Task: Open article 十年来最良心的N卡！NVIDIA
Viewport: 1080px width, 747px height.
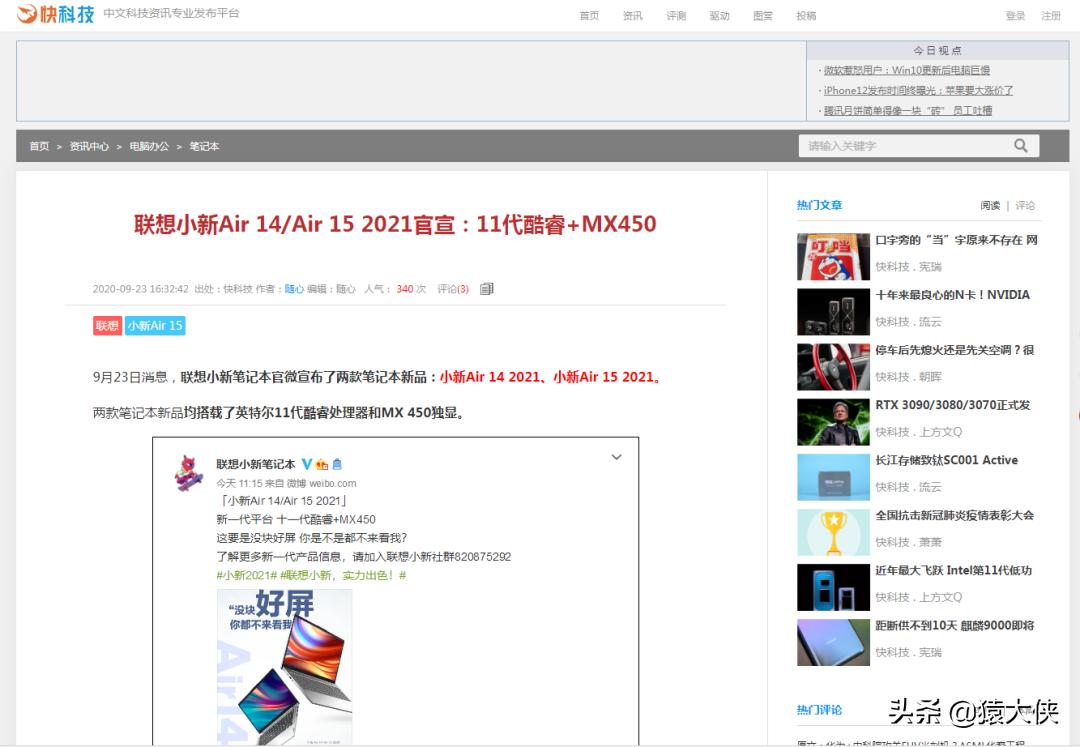Action: 953,295
